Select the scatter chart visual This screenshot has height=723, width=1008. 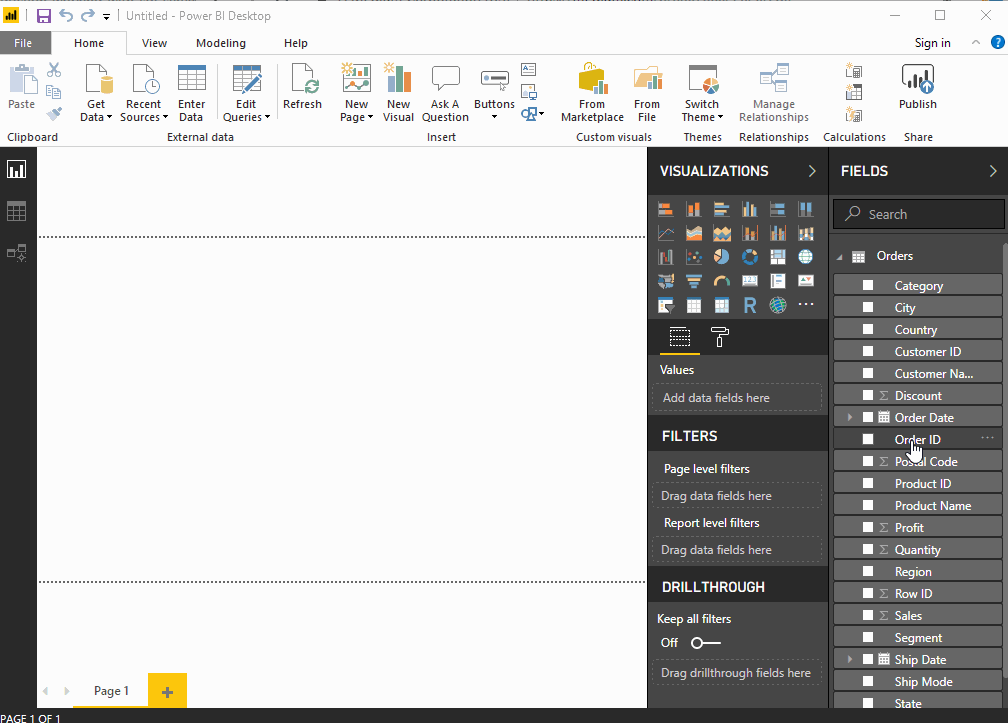pyautogui.click(x=694, y=257)
